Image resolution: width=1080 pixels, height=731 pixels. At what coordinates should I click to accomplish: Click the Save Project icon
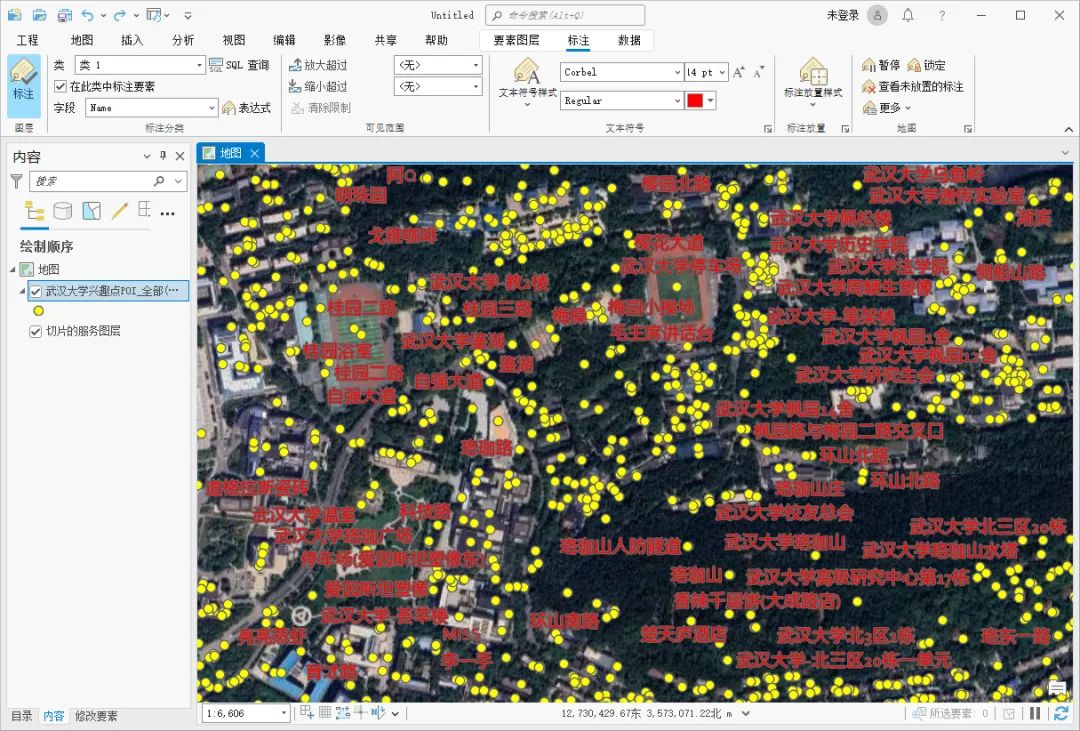(64, 15)
